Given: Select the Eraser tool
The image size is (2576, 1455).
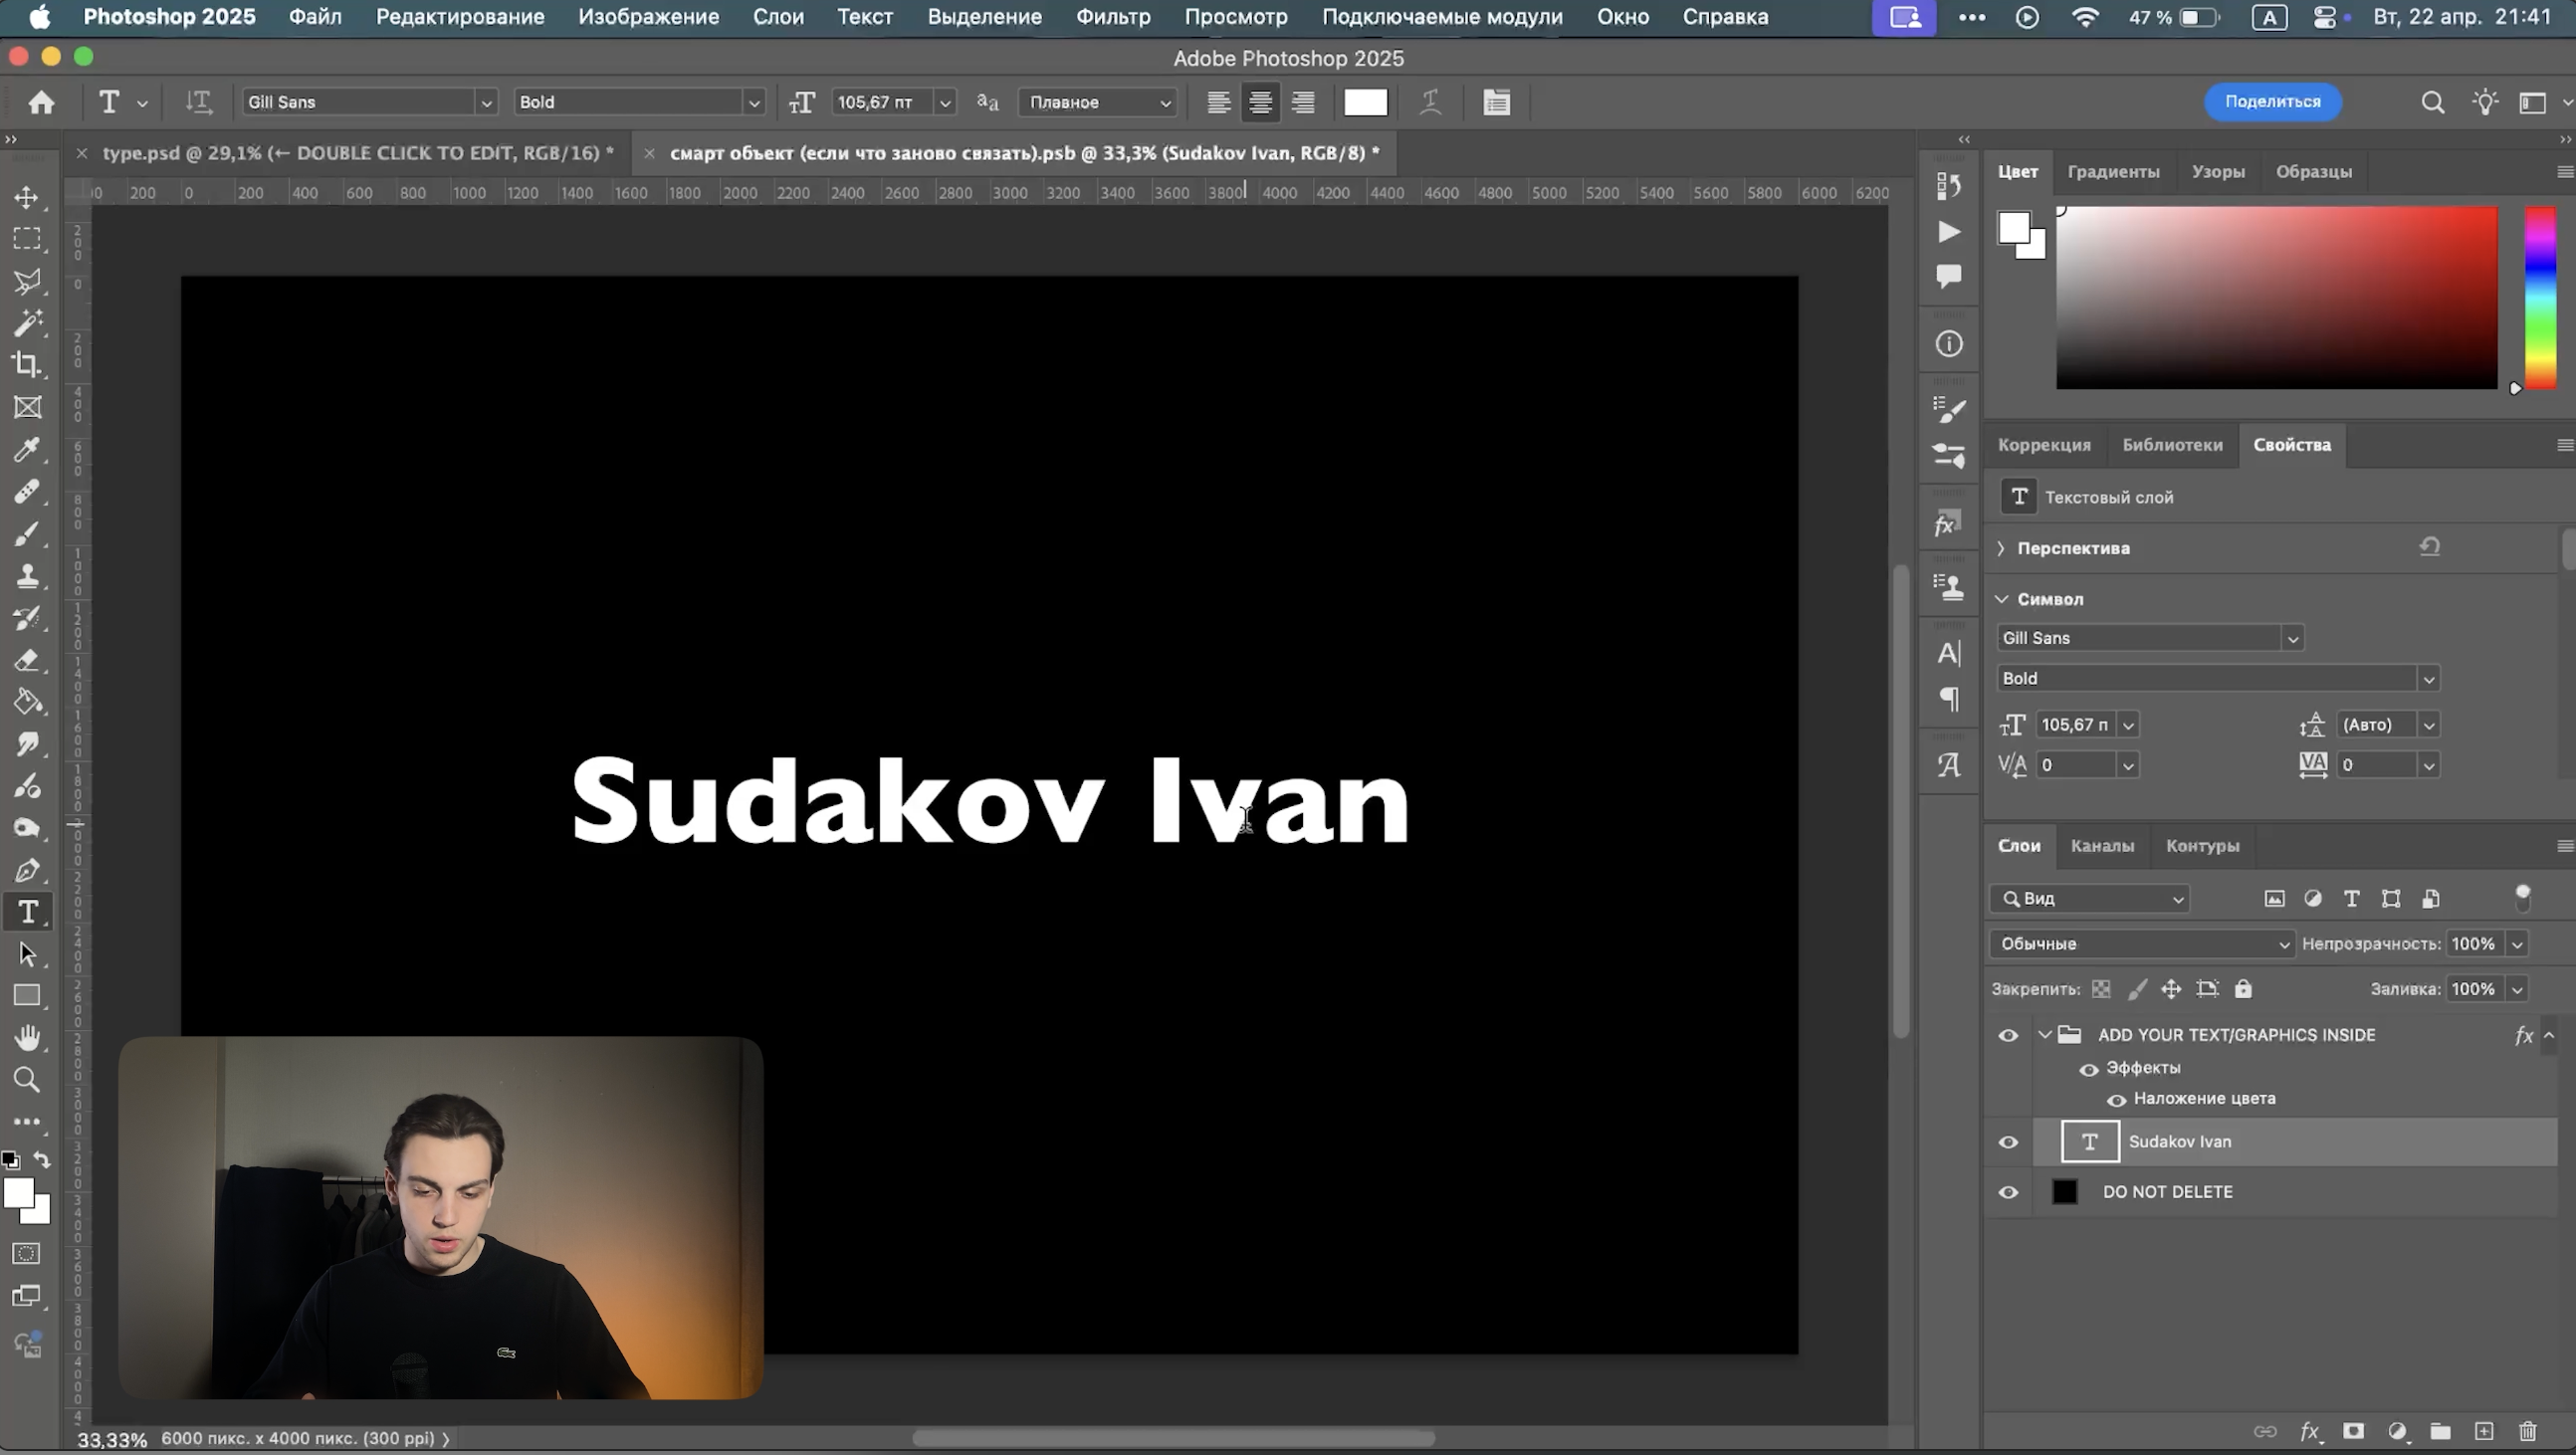Looking at the screenshot, I should 27,660.
